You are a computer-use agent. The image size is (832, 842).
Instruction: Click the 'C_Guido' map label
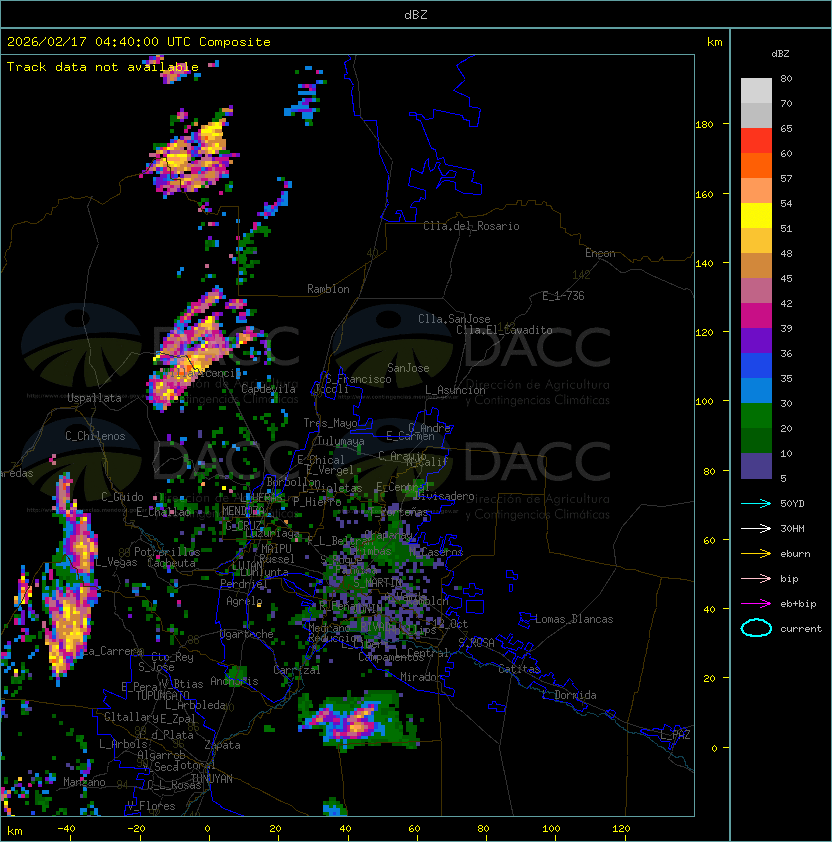122,497
